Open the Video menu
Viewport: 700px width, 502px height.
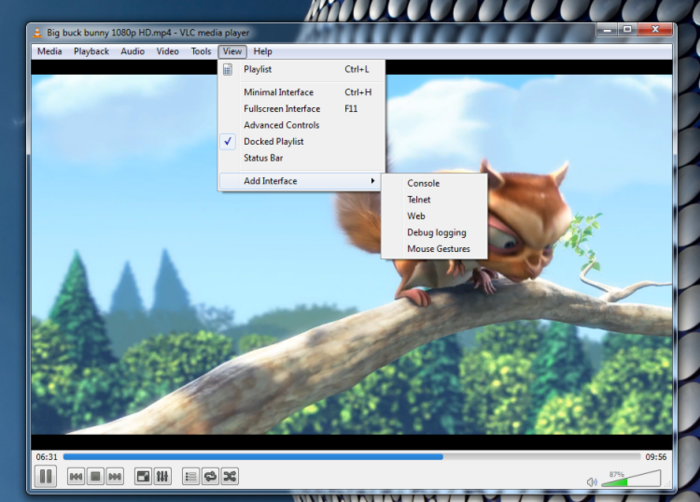pos(167,51)
